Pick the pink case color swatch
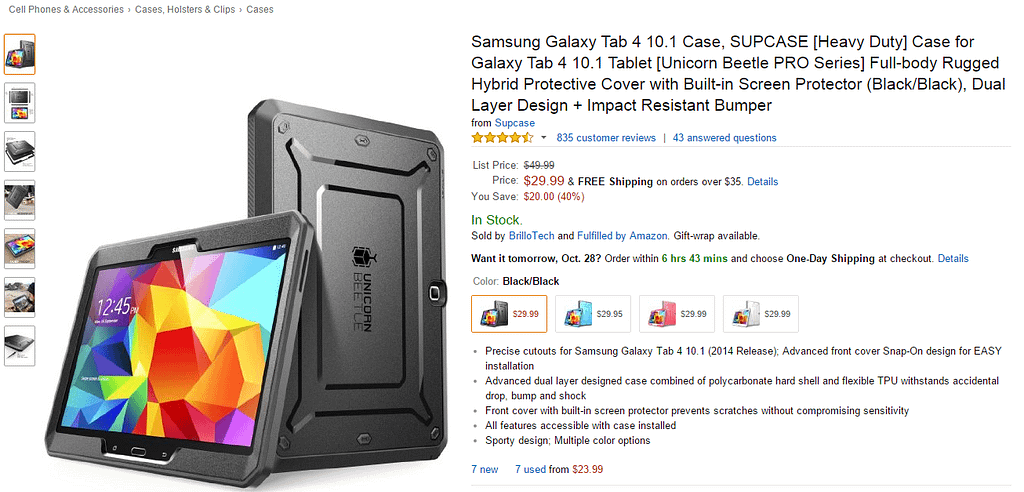Image resolution: width=1024 pixels, height=492 pixels. (677, 314)
